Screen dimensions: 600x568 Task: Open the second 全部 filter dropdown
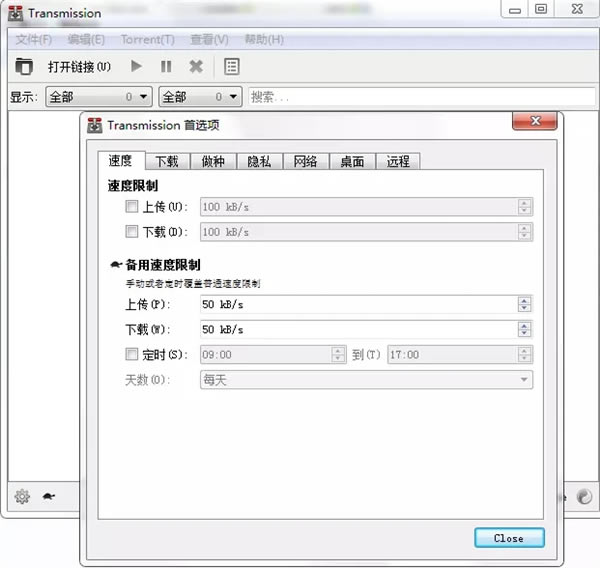[x=200, y=96]
